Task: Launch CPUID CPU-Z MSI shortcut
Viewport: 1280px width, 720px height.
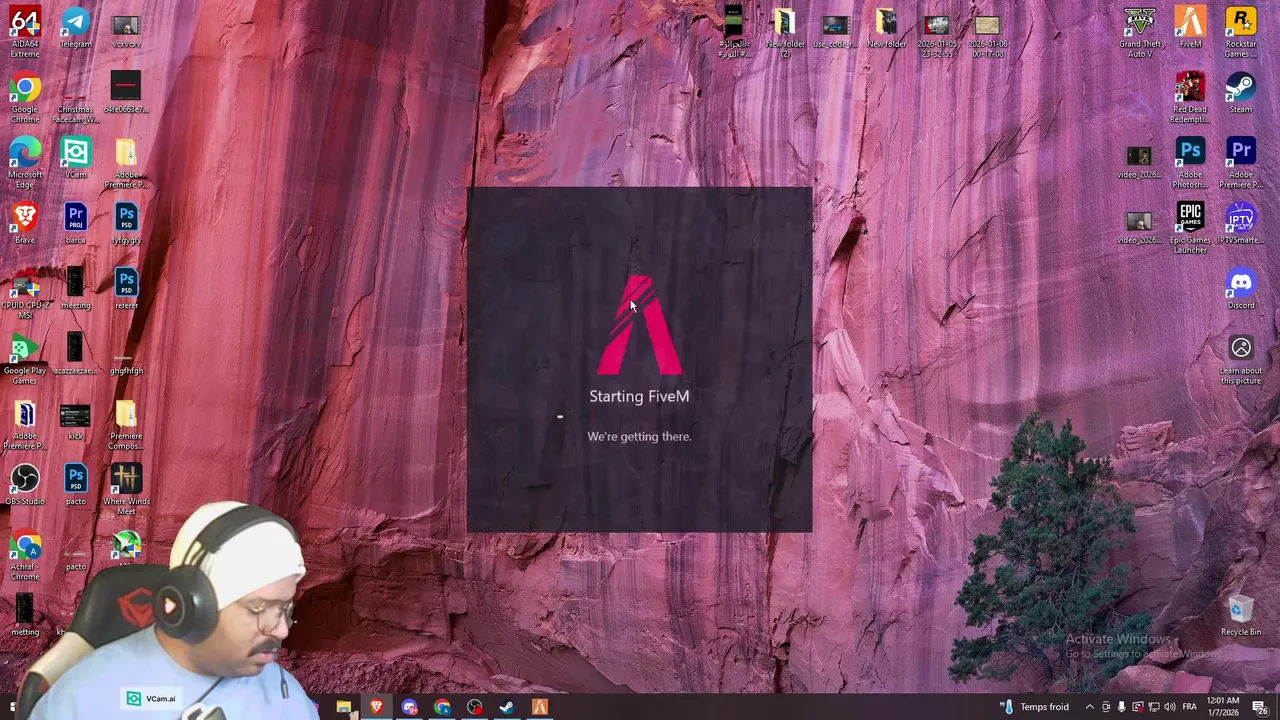Action: point(25,294)
